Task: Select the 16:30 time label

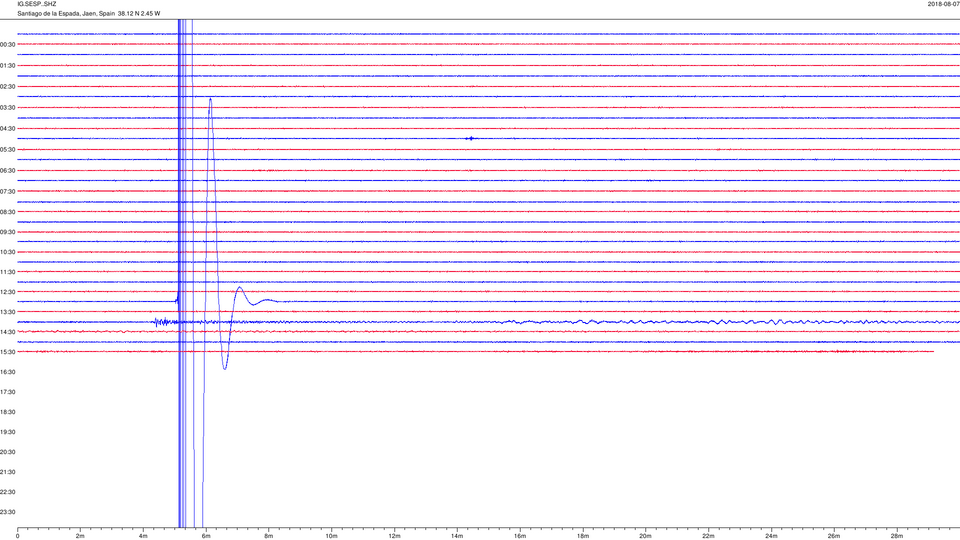Action: coord(8,372)
